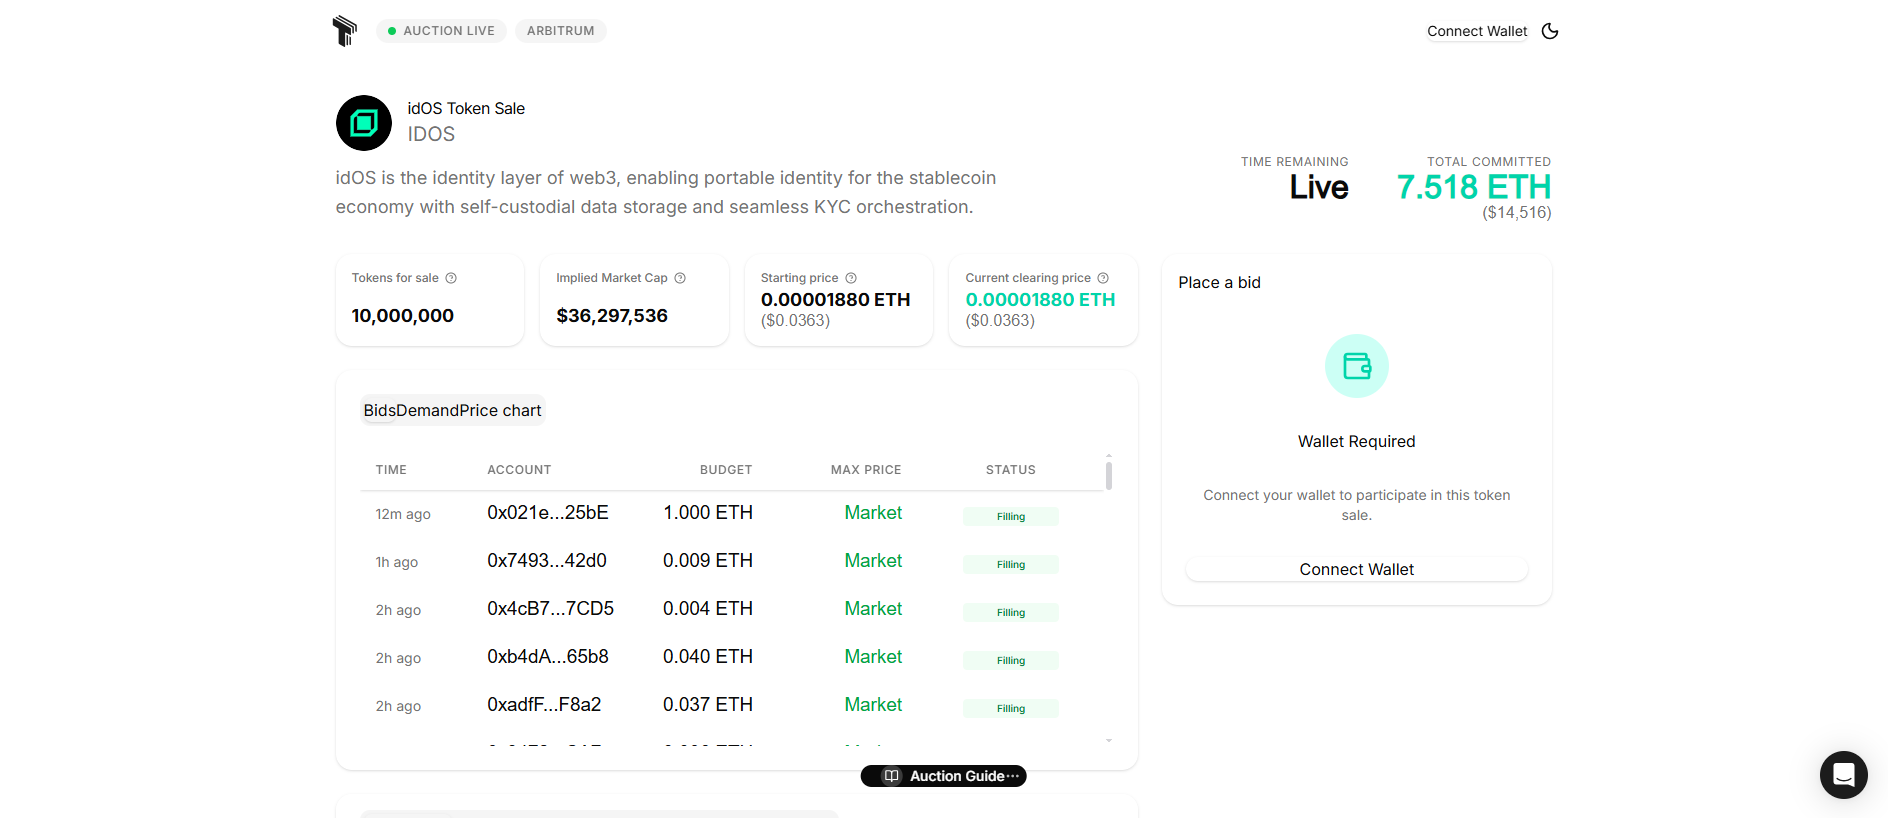
Task: Click Filling status in the 0xb4dA...65b8 row
Action: pyautogui.click(x=1011, y=661)
